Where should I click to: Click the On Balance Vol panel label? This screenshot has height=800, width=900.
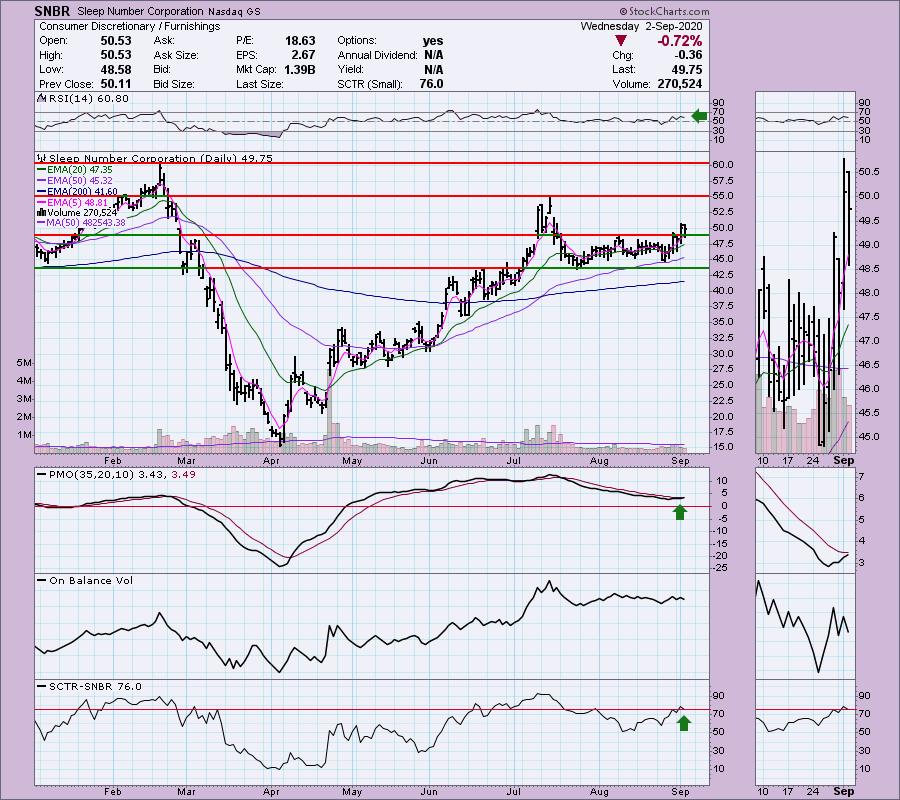[91, 581]
